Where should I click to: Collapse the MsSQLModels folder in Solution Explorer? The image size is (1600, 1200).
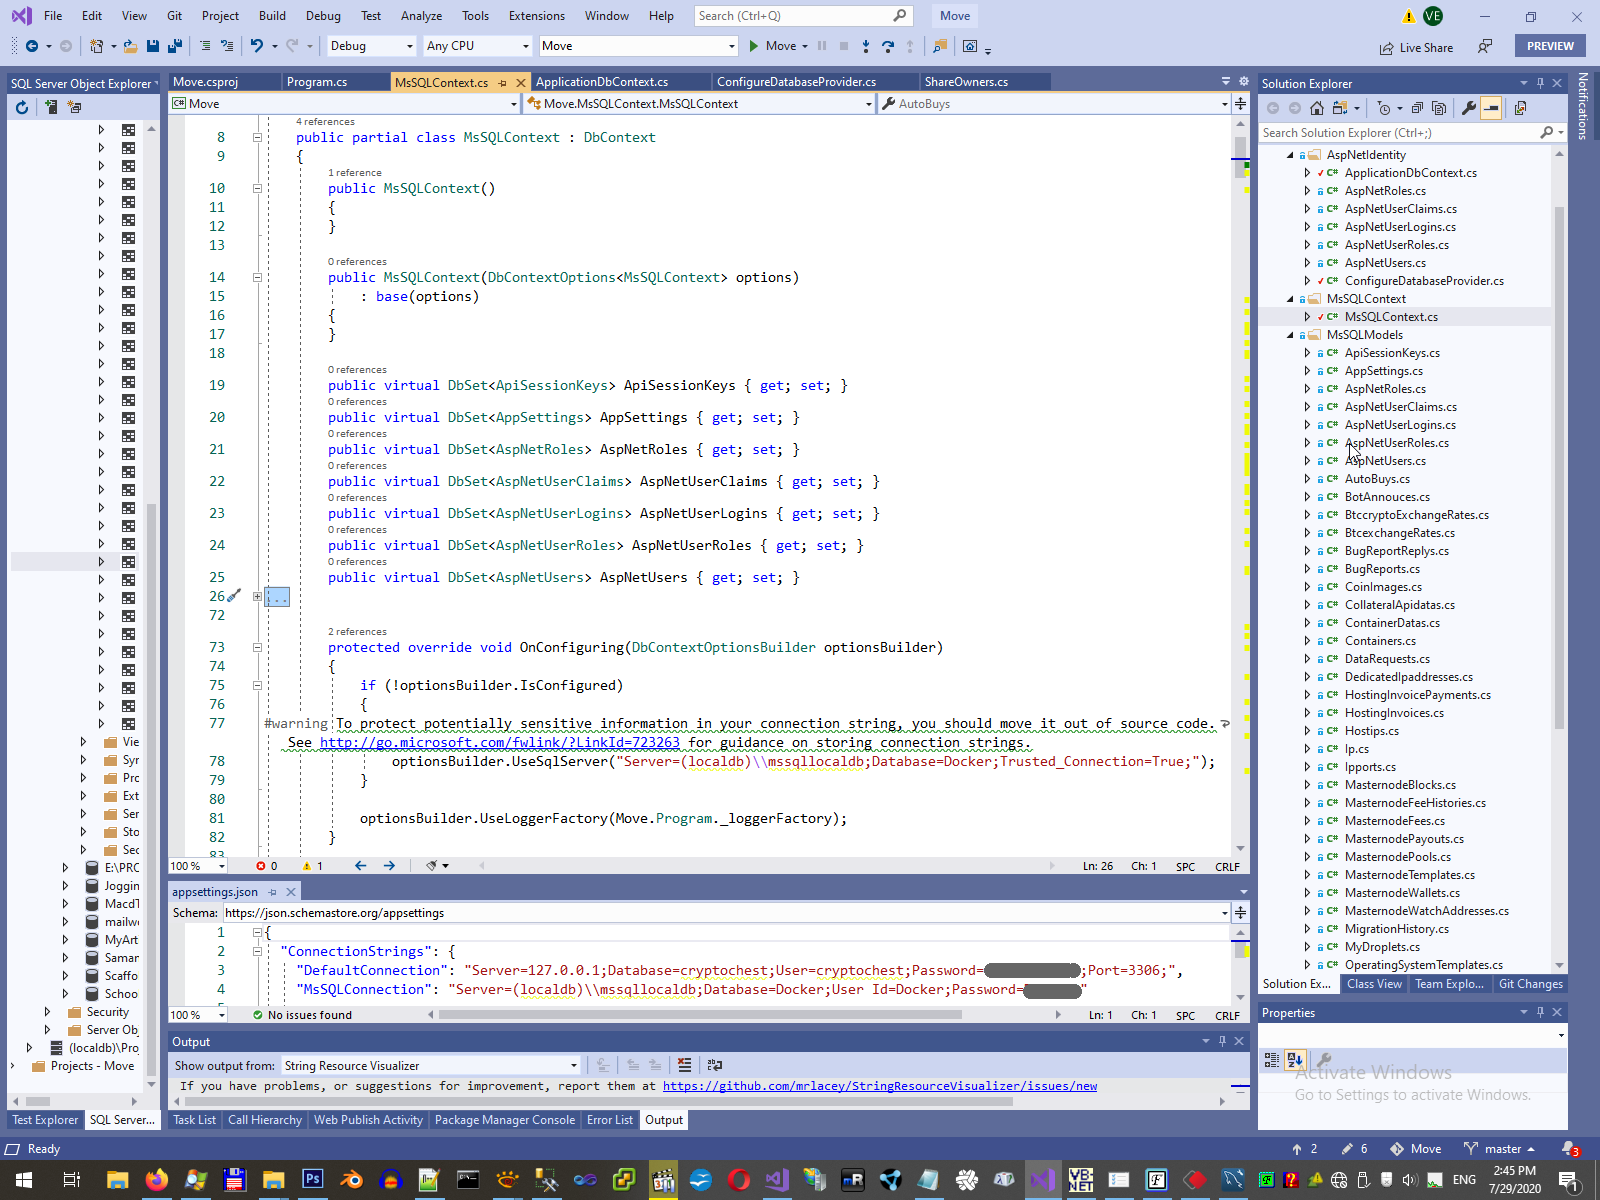[1290, 335]
